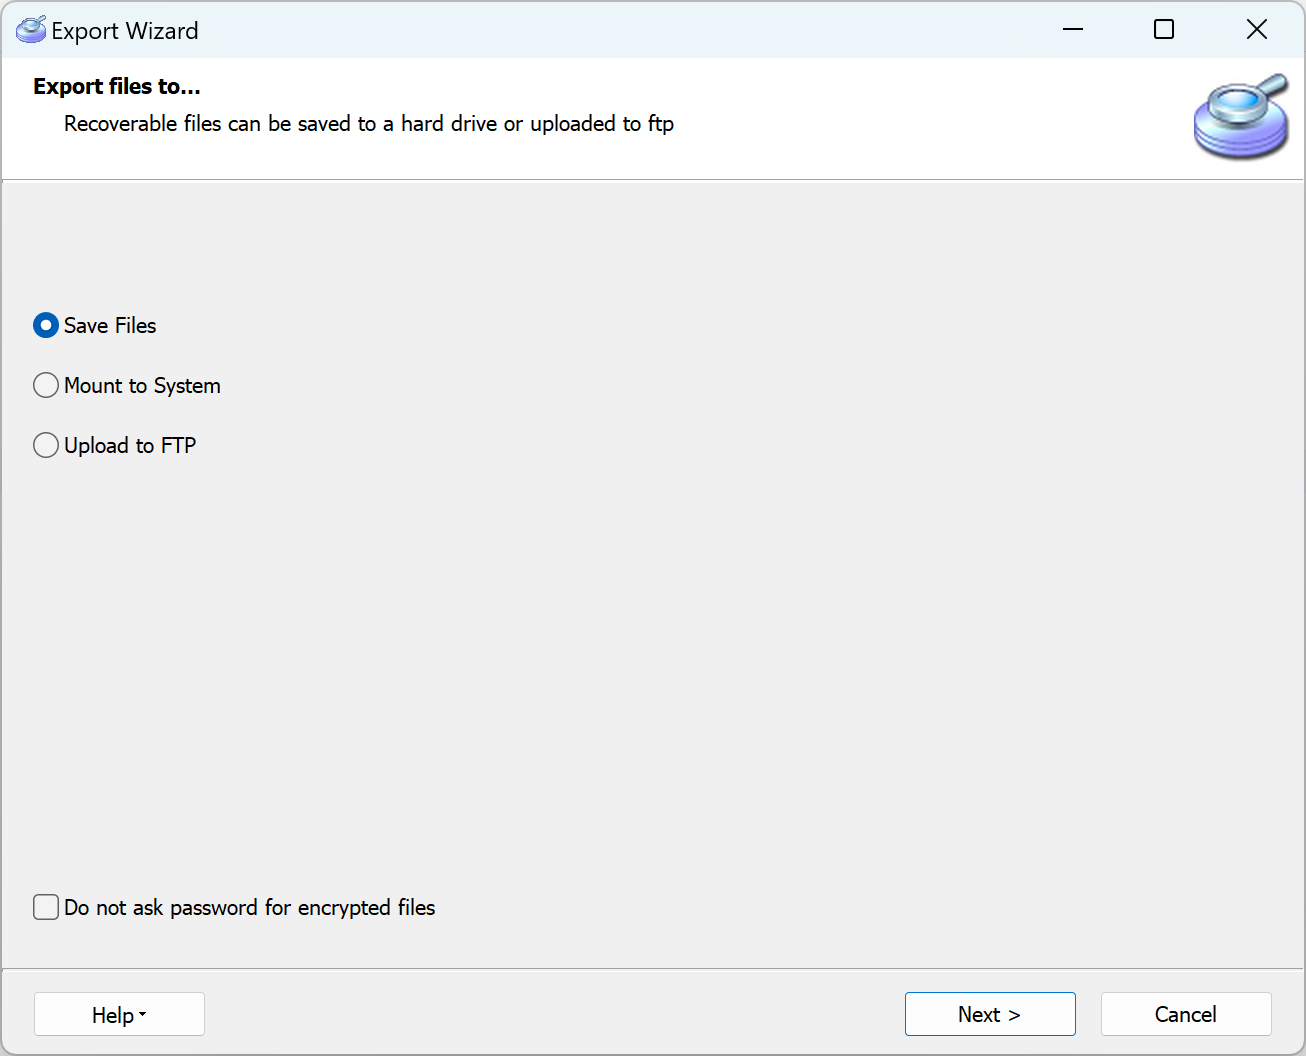Click the Export Wizard title text
1306x1056 pixels.
122,30
